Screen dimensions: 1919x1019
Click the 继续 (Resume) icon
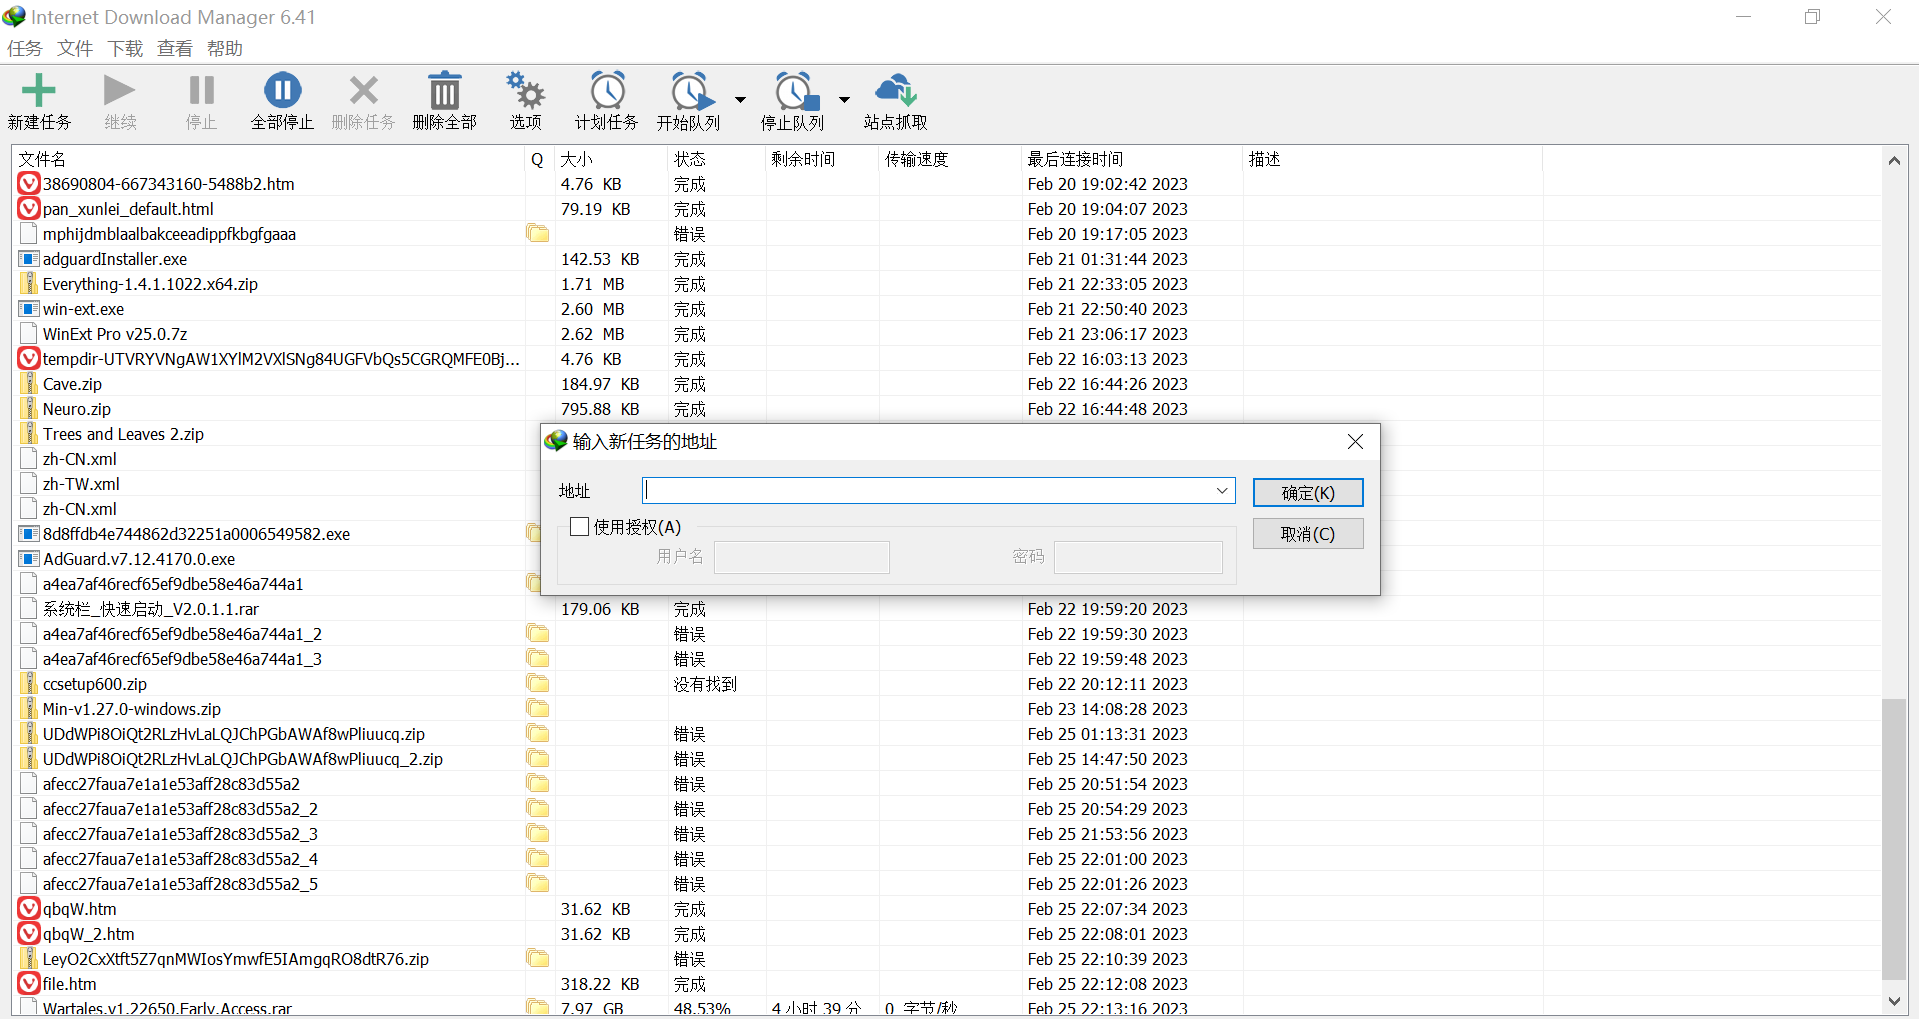(119, 99)
